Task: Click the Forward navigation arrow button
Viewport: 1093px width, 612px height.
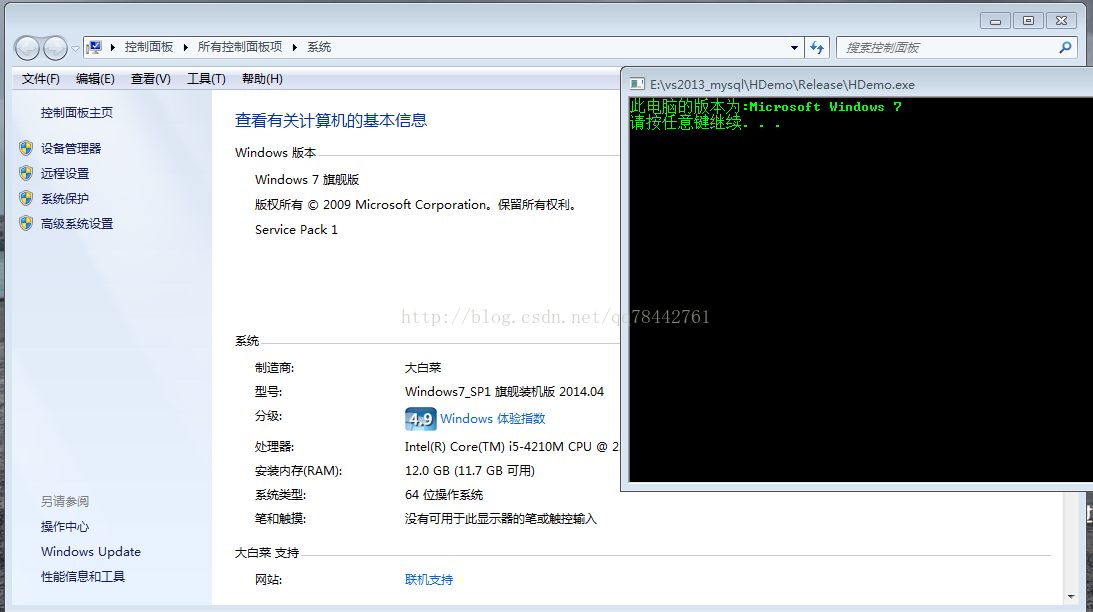Action: 55,48
